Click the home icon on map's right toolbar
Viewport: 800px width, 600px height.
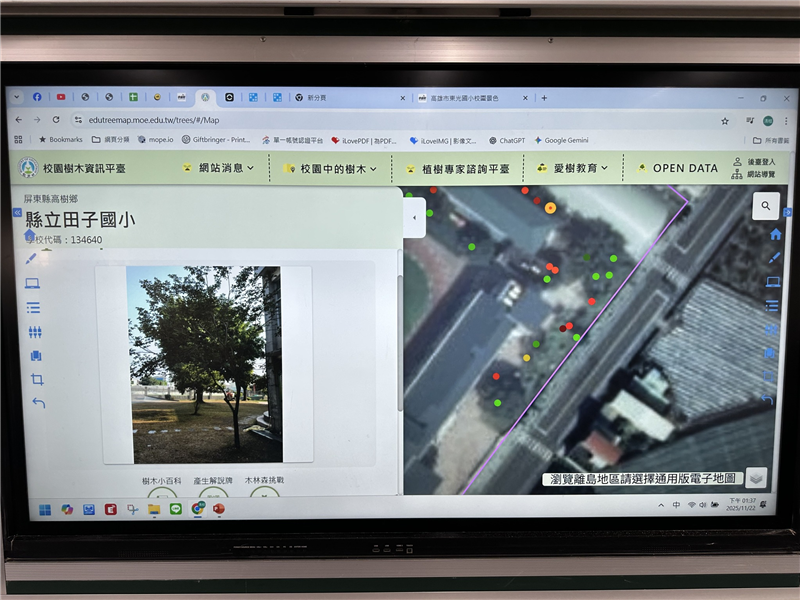click(x=774, y=234)
